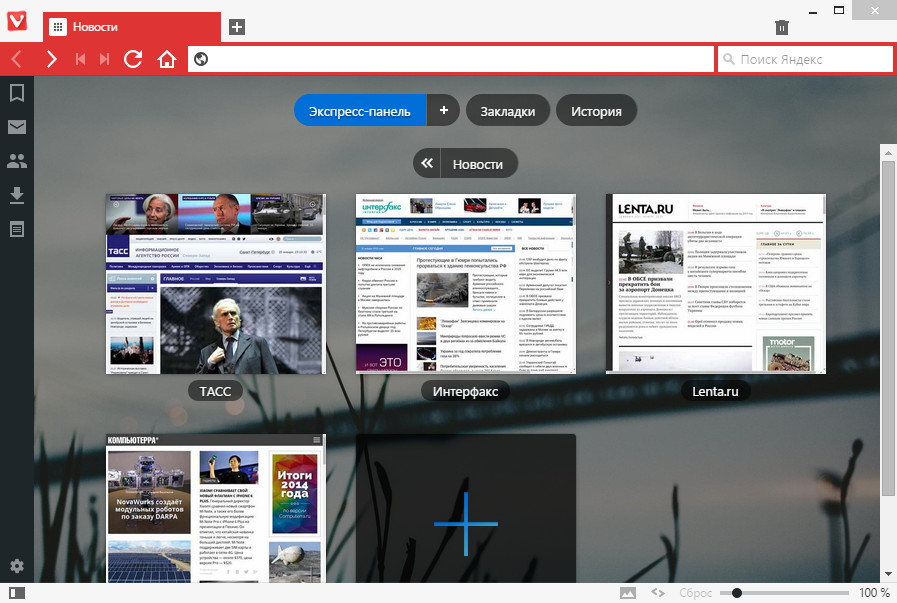Open the Lenta.ru speed dial thumbnail
897x603 pixels.
coord(716,284)
